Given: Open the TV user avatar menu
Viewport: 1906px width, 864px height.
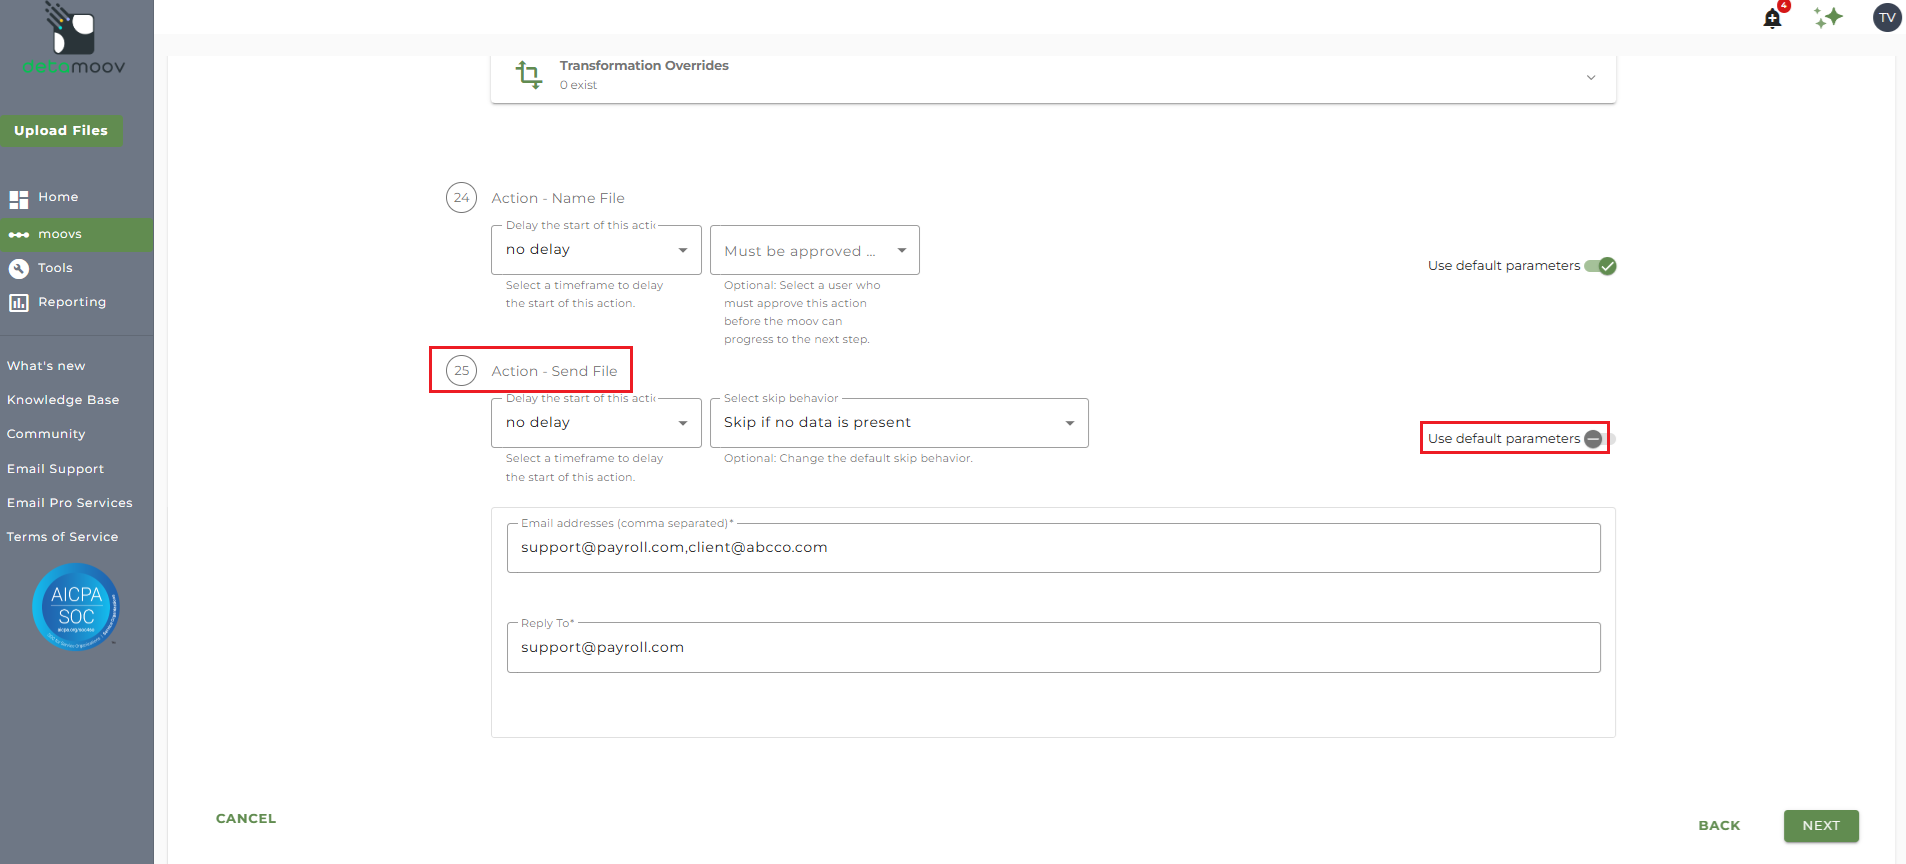Looking at the screenshot, I should coord(1887,17).
